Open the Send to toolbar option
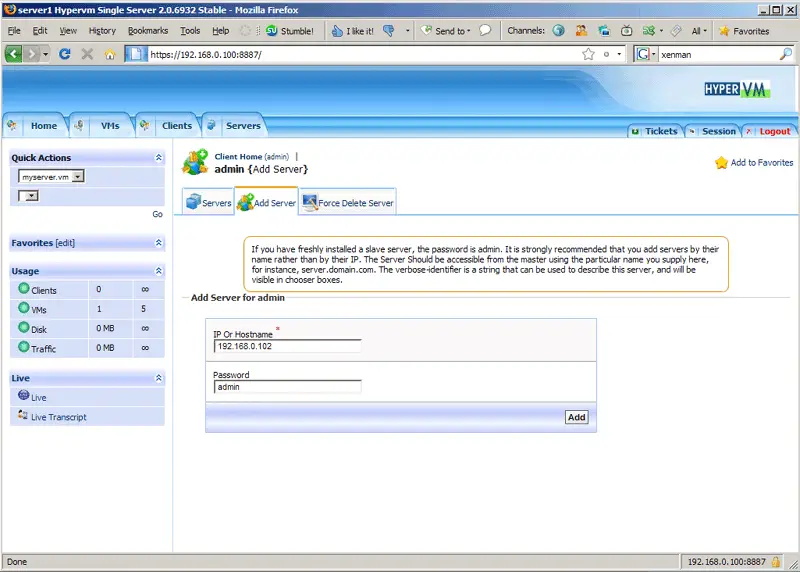Screen dimensions: 800x572 [x=445, y=31]
